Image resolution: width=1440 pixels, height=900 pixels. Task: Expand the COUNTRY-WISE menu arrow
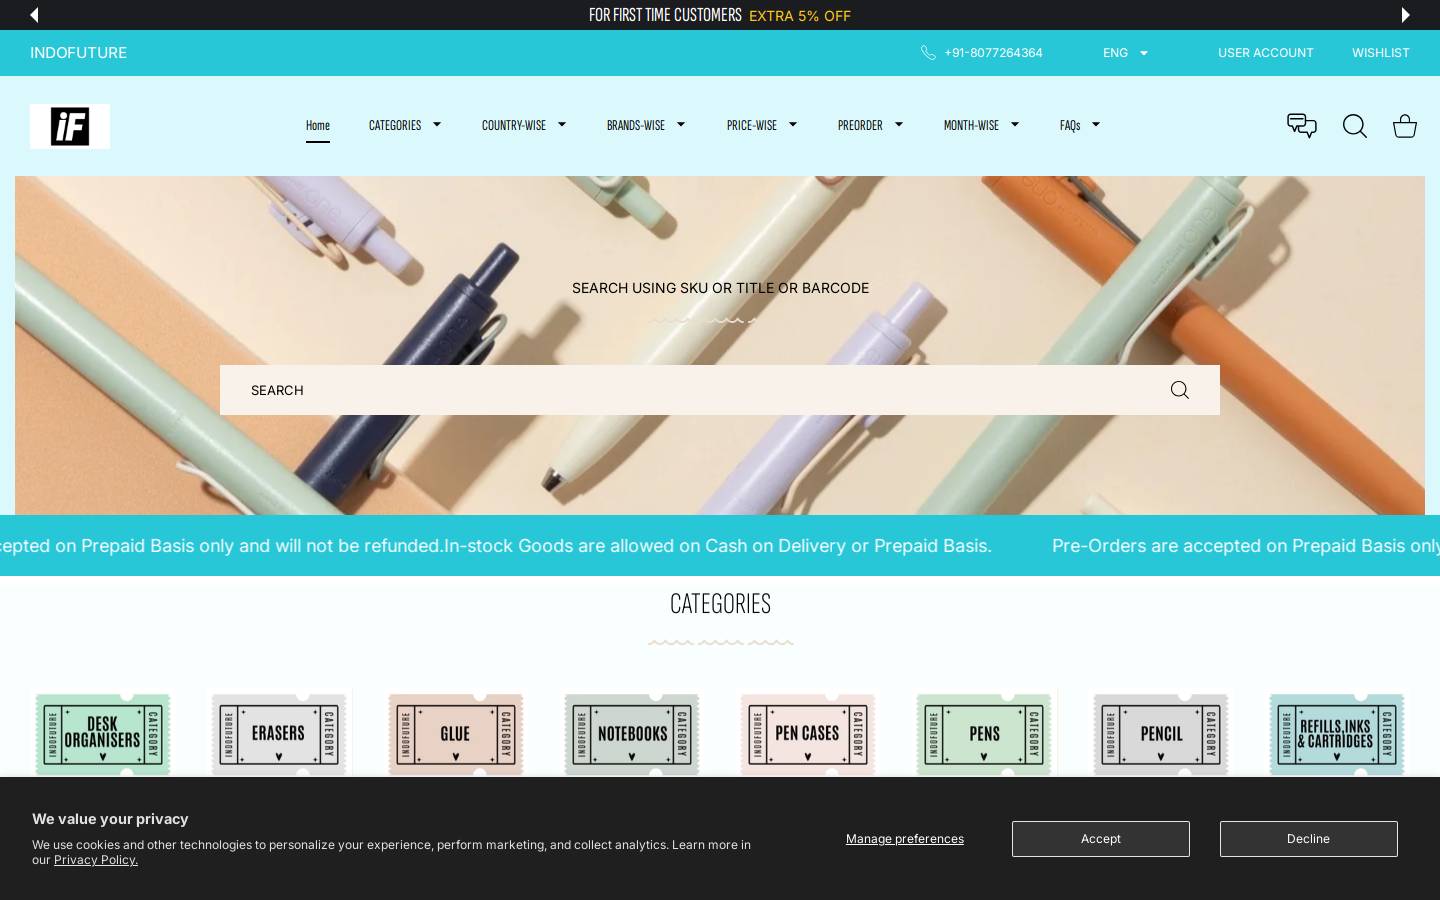[562, 125]
